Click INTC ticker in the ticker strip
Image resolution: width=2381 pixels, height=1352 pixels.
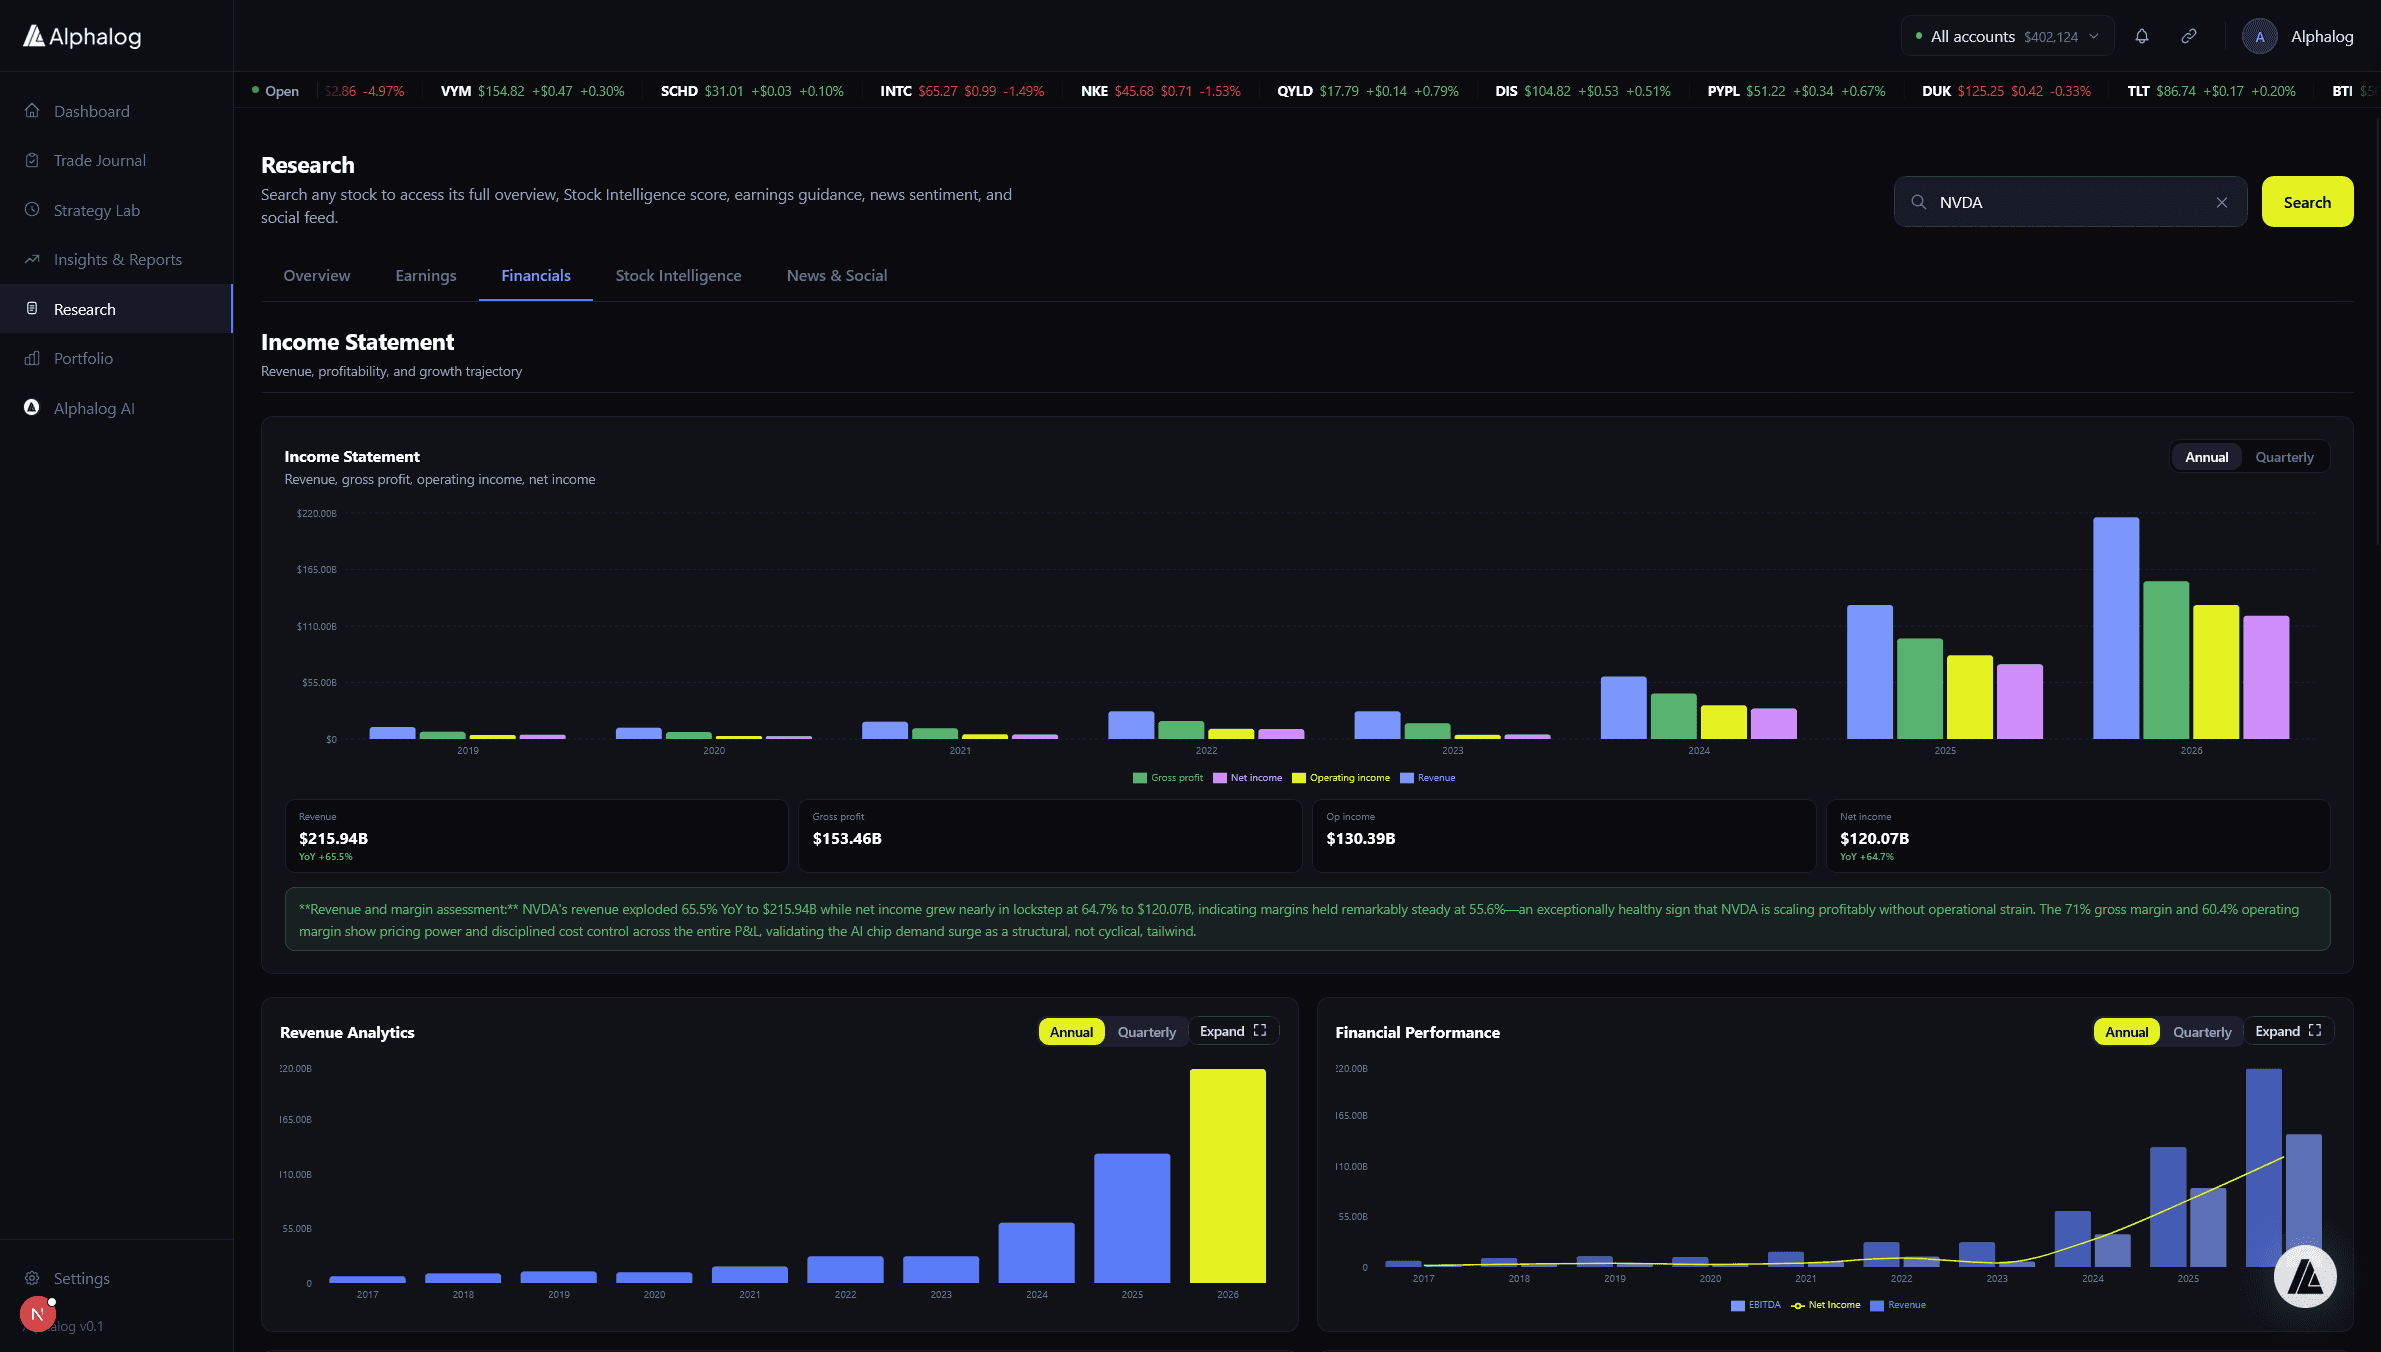[962, 91]
